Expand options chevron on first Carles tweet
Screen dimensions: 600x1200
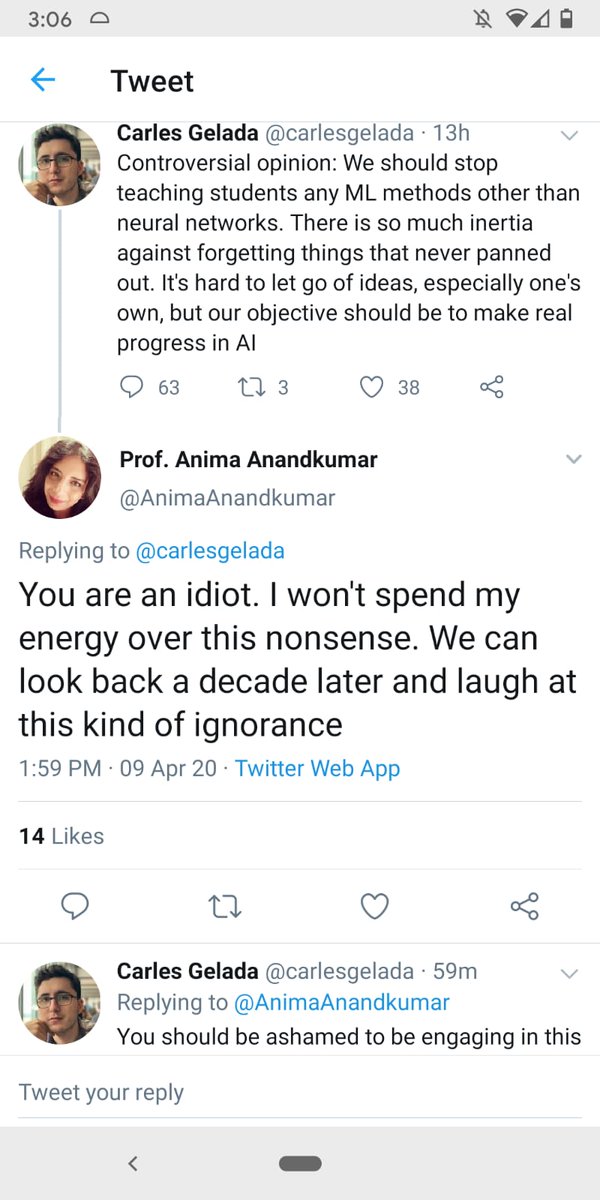[x=569, y=135]
